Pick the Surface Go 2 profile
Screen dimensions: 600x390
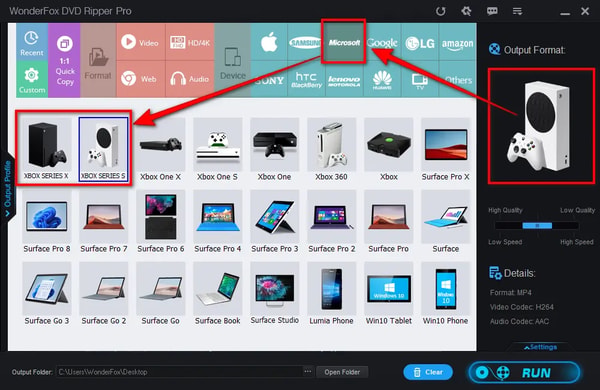(103, 294)
